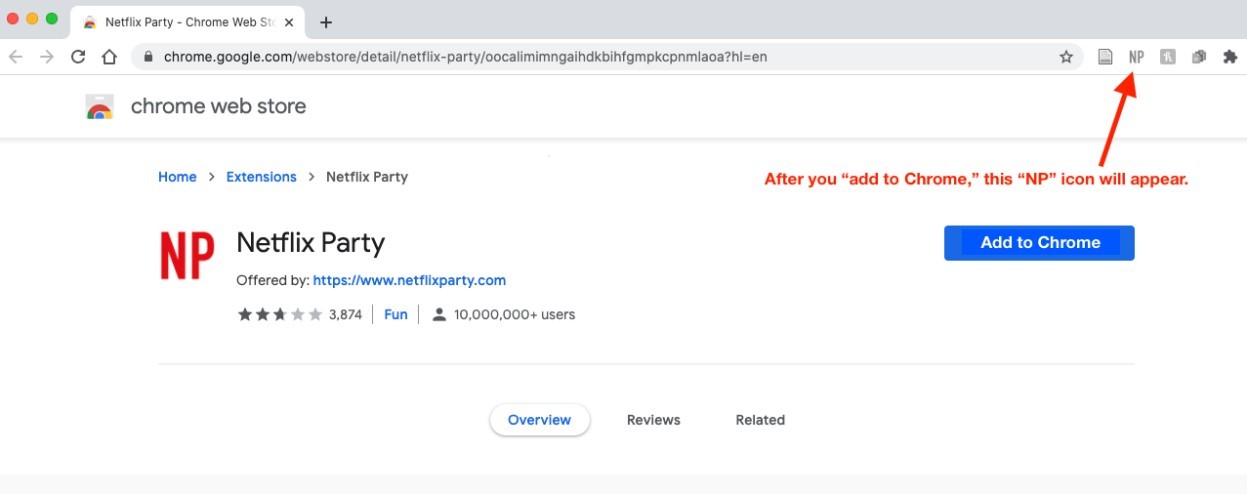Viewport: 1247px width, 494px height.
Task: Click the large red NP extension logo
Action: (x=188, y=256)
